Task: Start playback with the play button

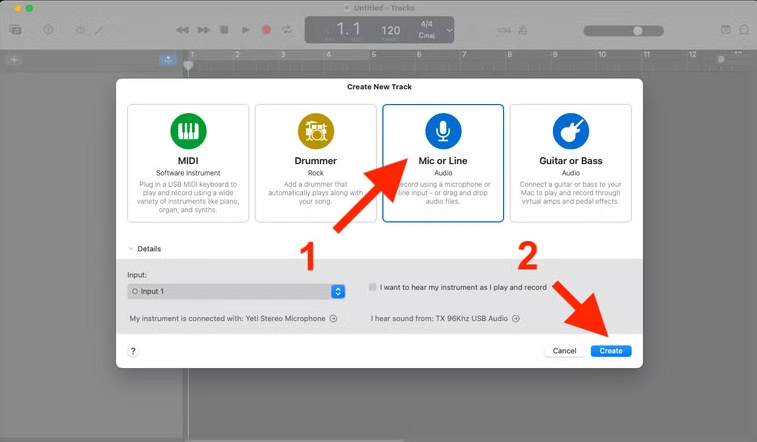Action: click(246, 30)
